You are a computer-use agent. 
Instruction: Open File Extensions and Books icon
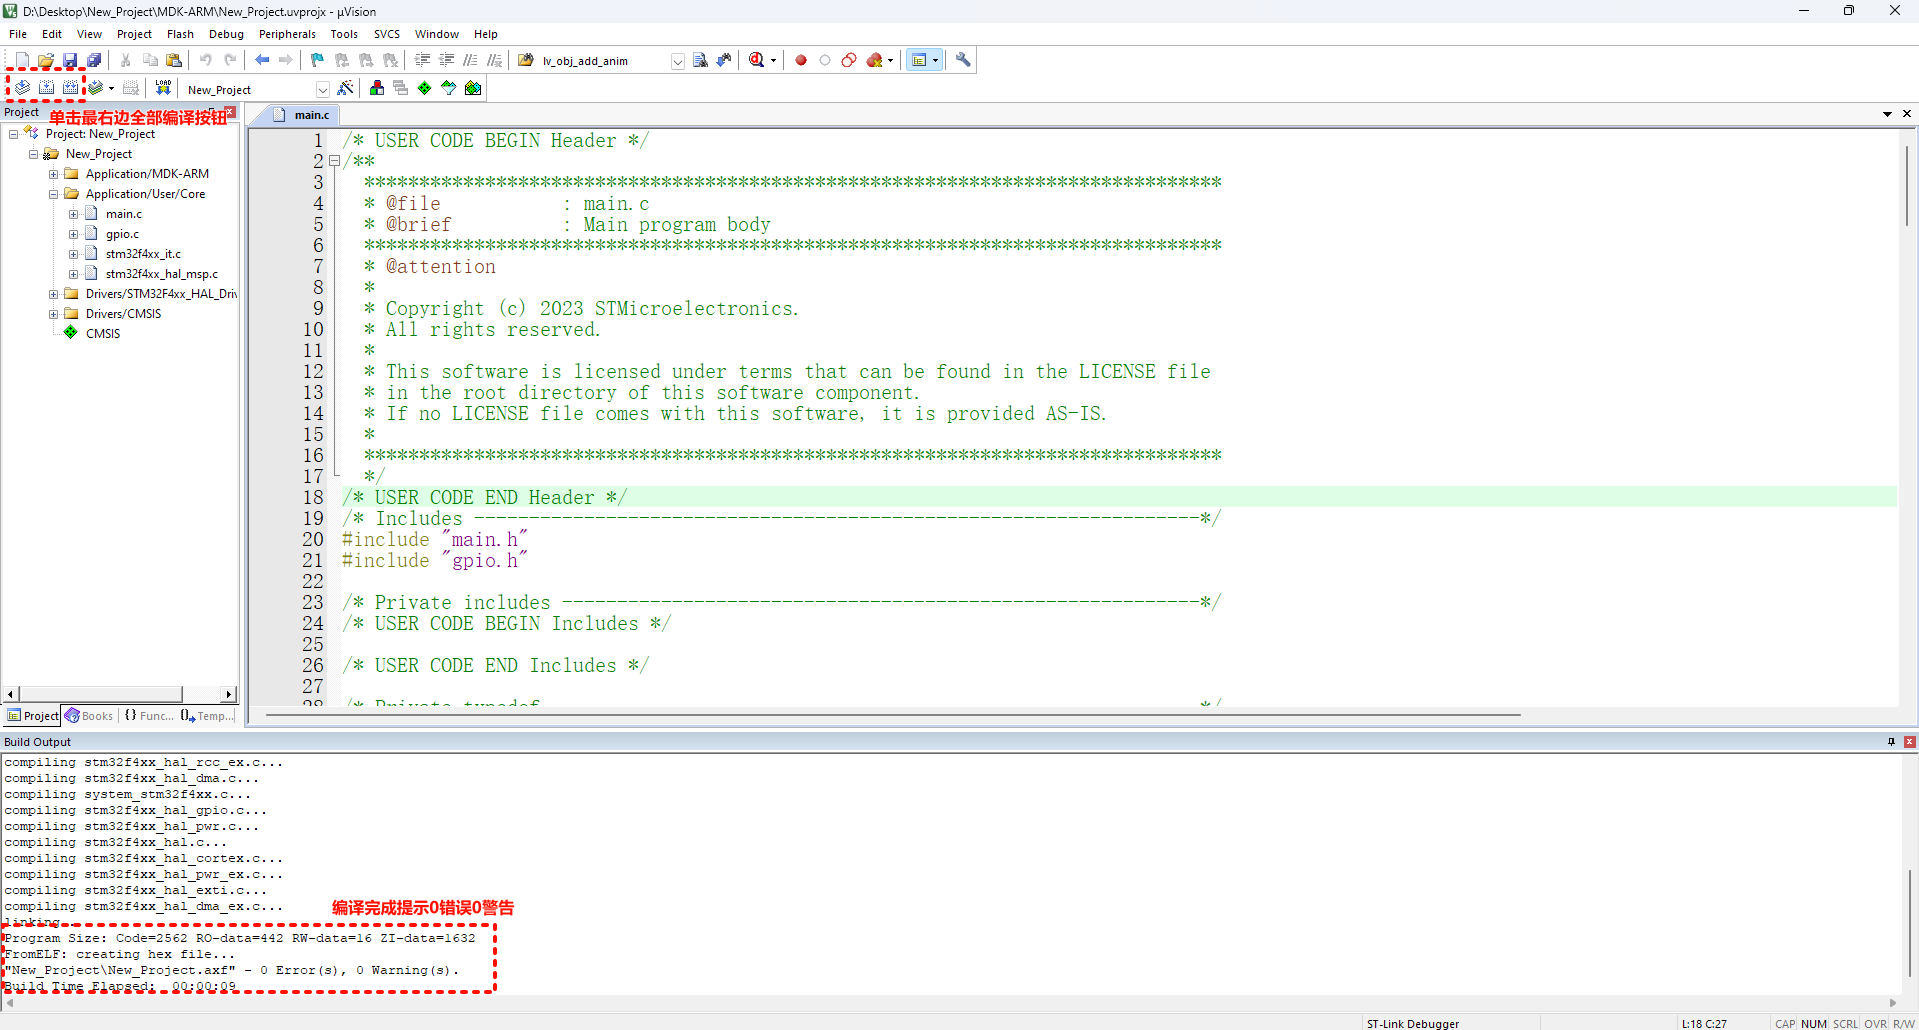pyautogui.click(x=377, y=88)
